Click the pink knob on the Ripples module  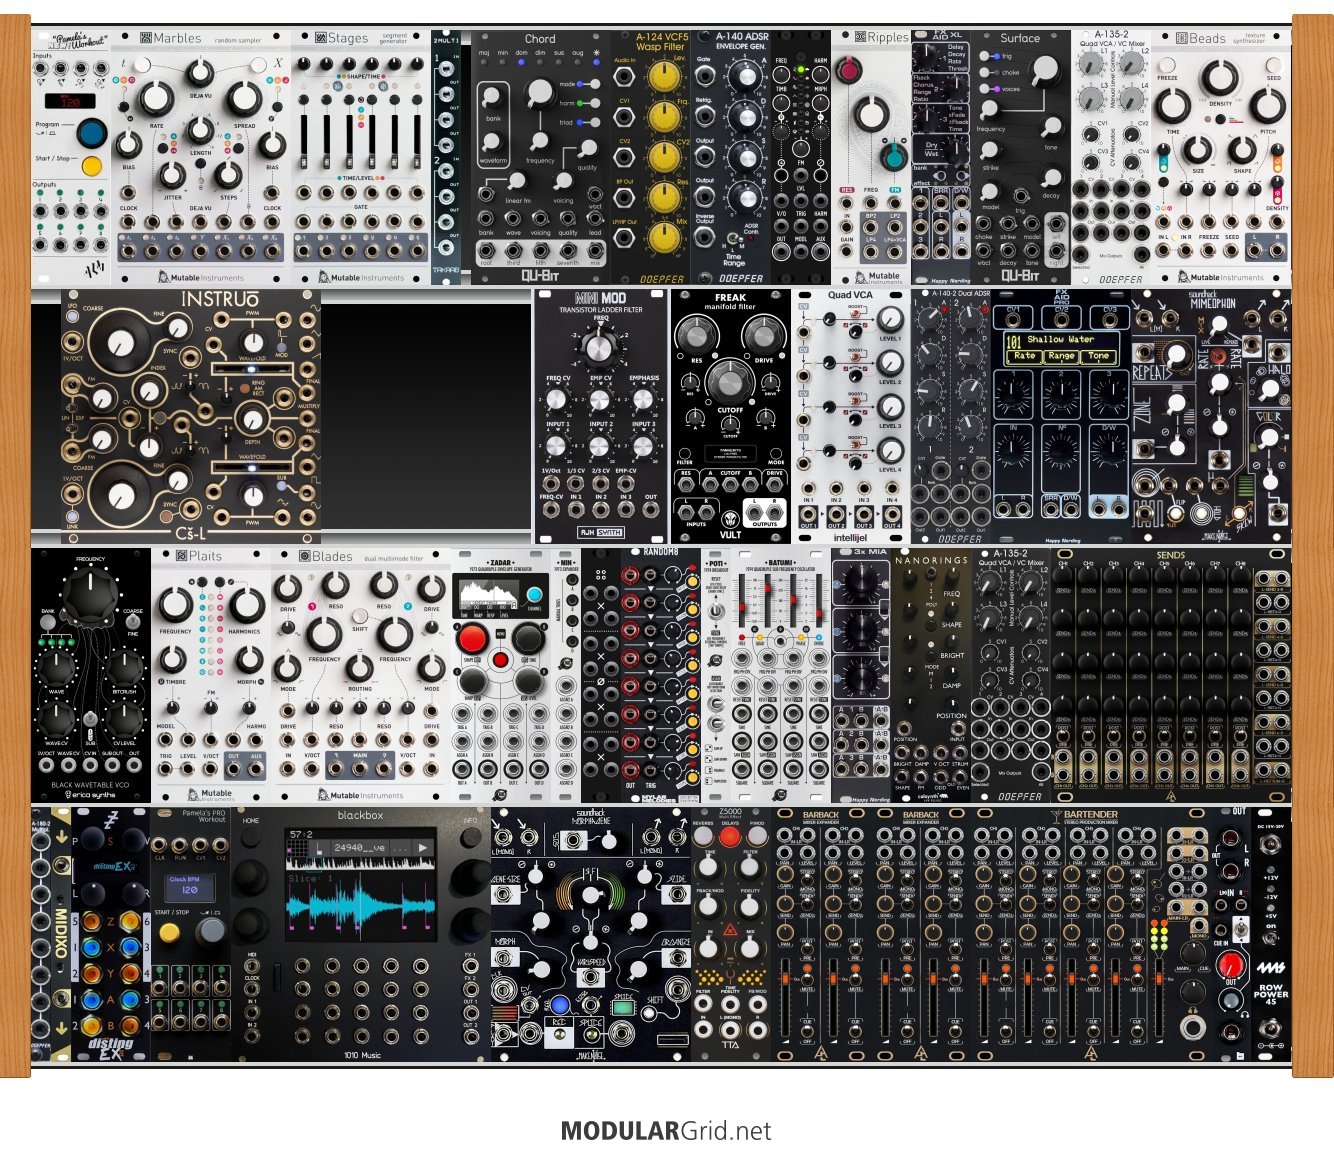click(x=850, y=69)
